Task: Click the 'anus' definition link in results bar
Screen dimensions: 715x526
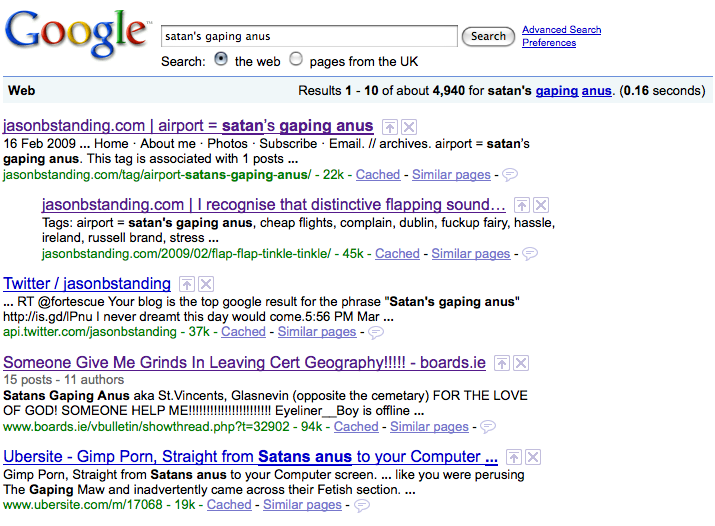Action: [x=596, y=91]
